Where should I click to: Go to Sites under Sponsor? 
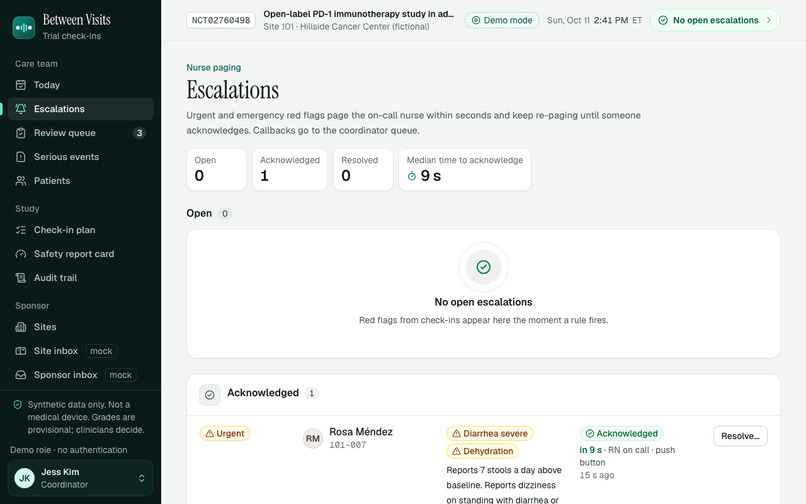tap(80, 327)
